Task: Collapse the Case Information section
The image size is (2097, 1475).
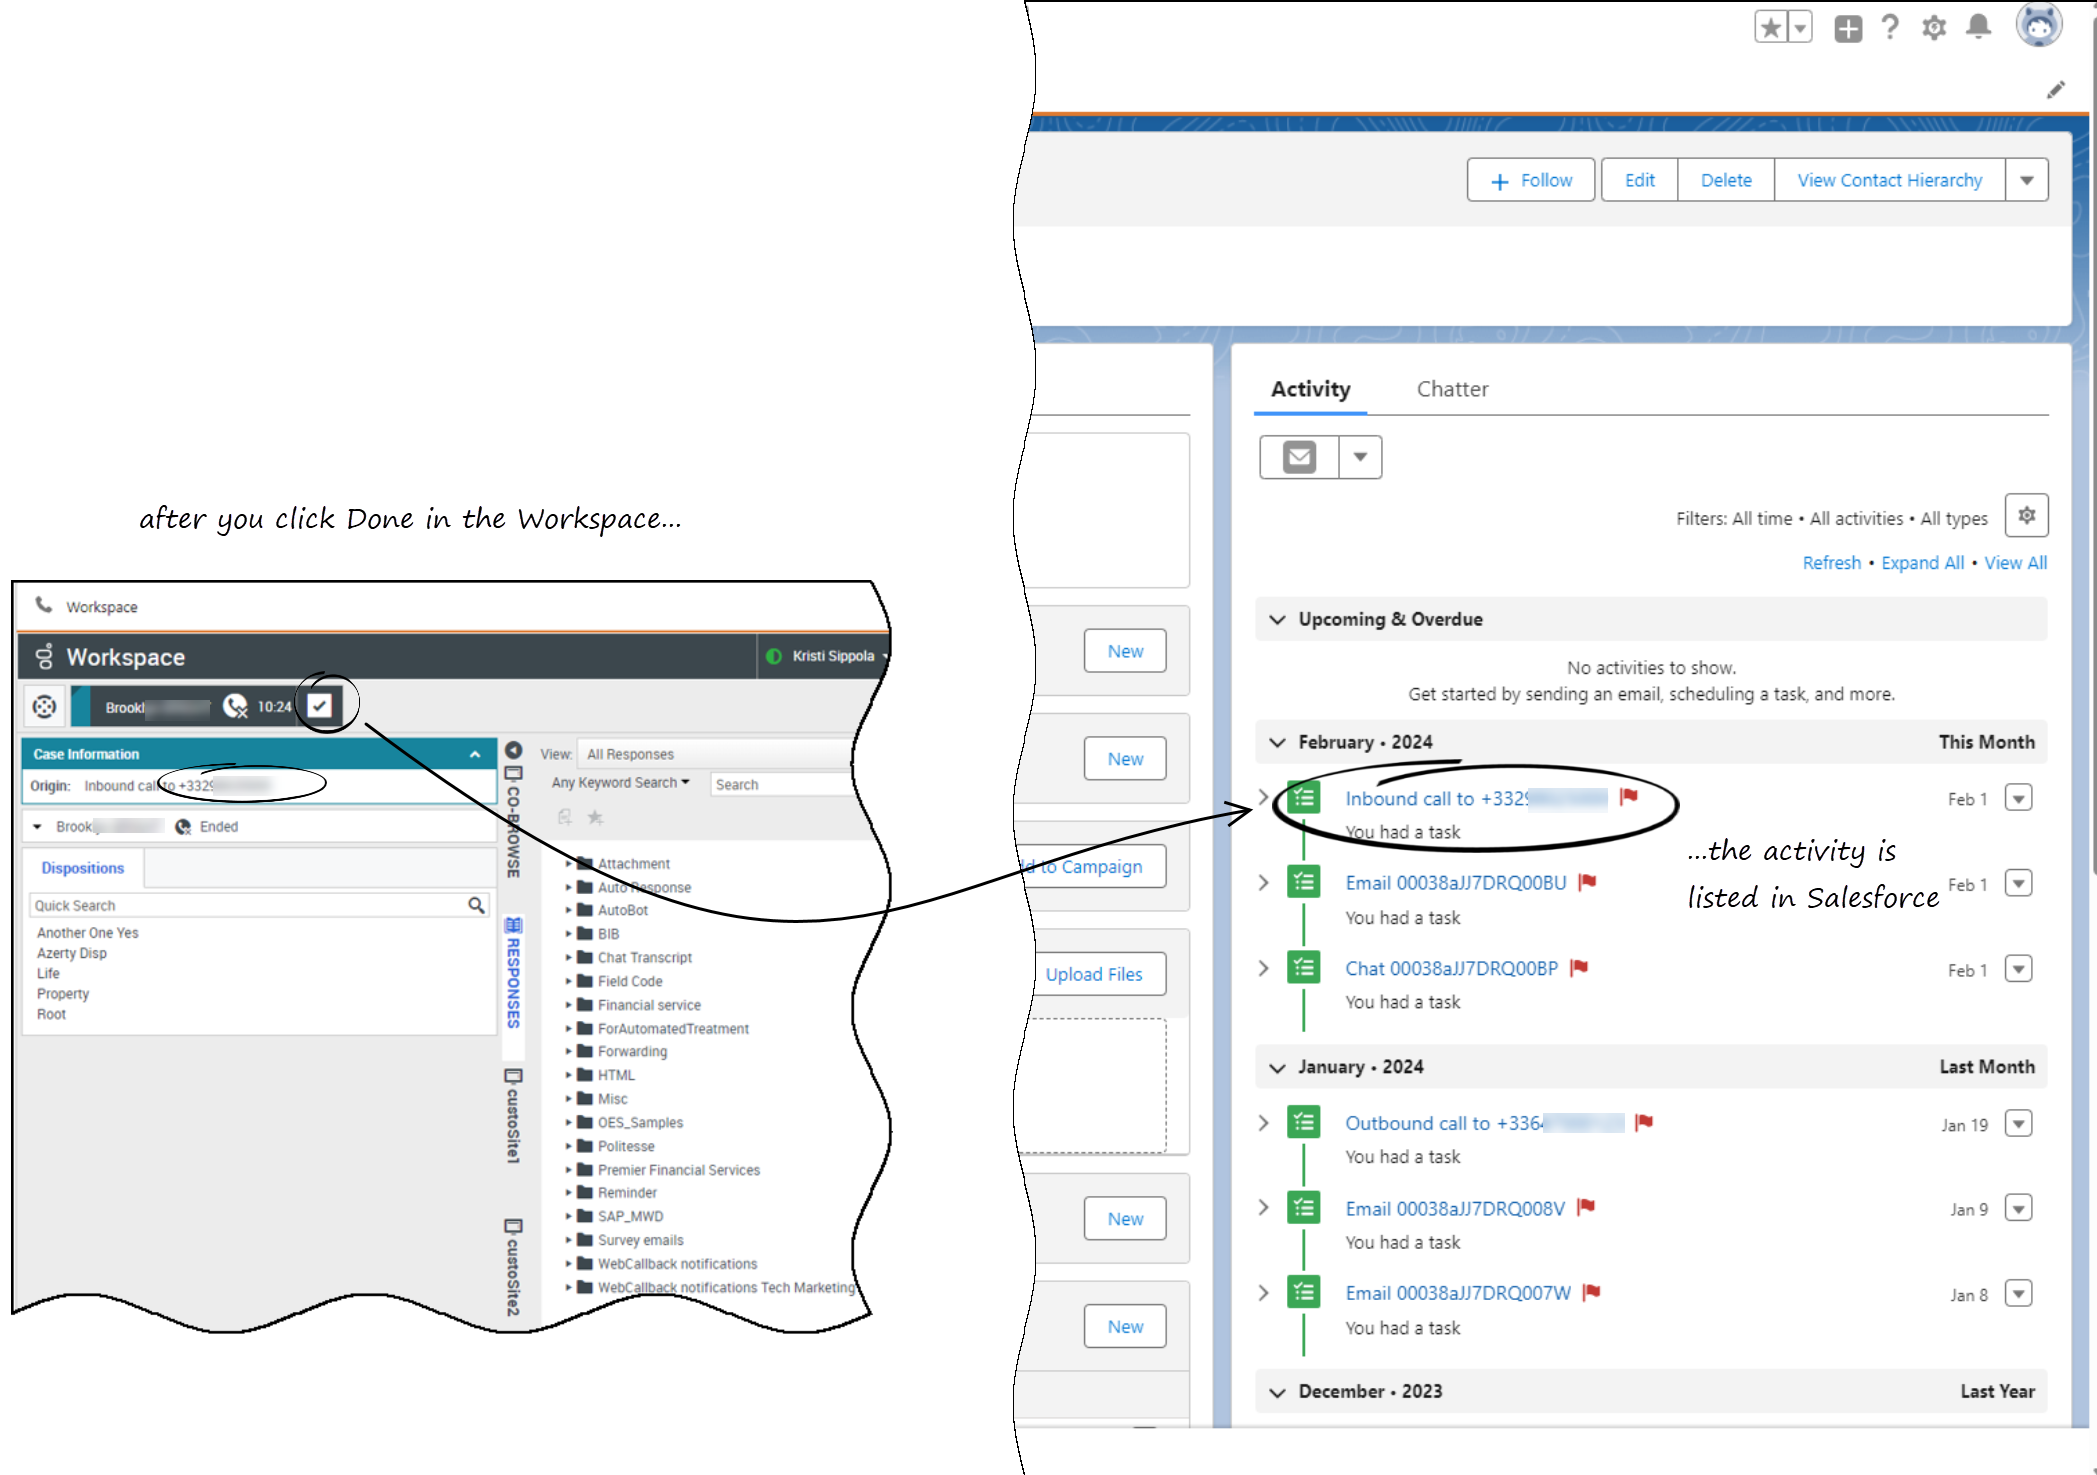Action: pos(476,753)
